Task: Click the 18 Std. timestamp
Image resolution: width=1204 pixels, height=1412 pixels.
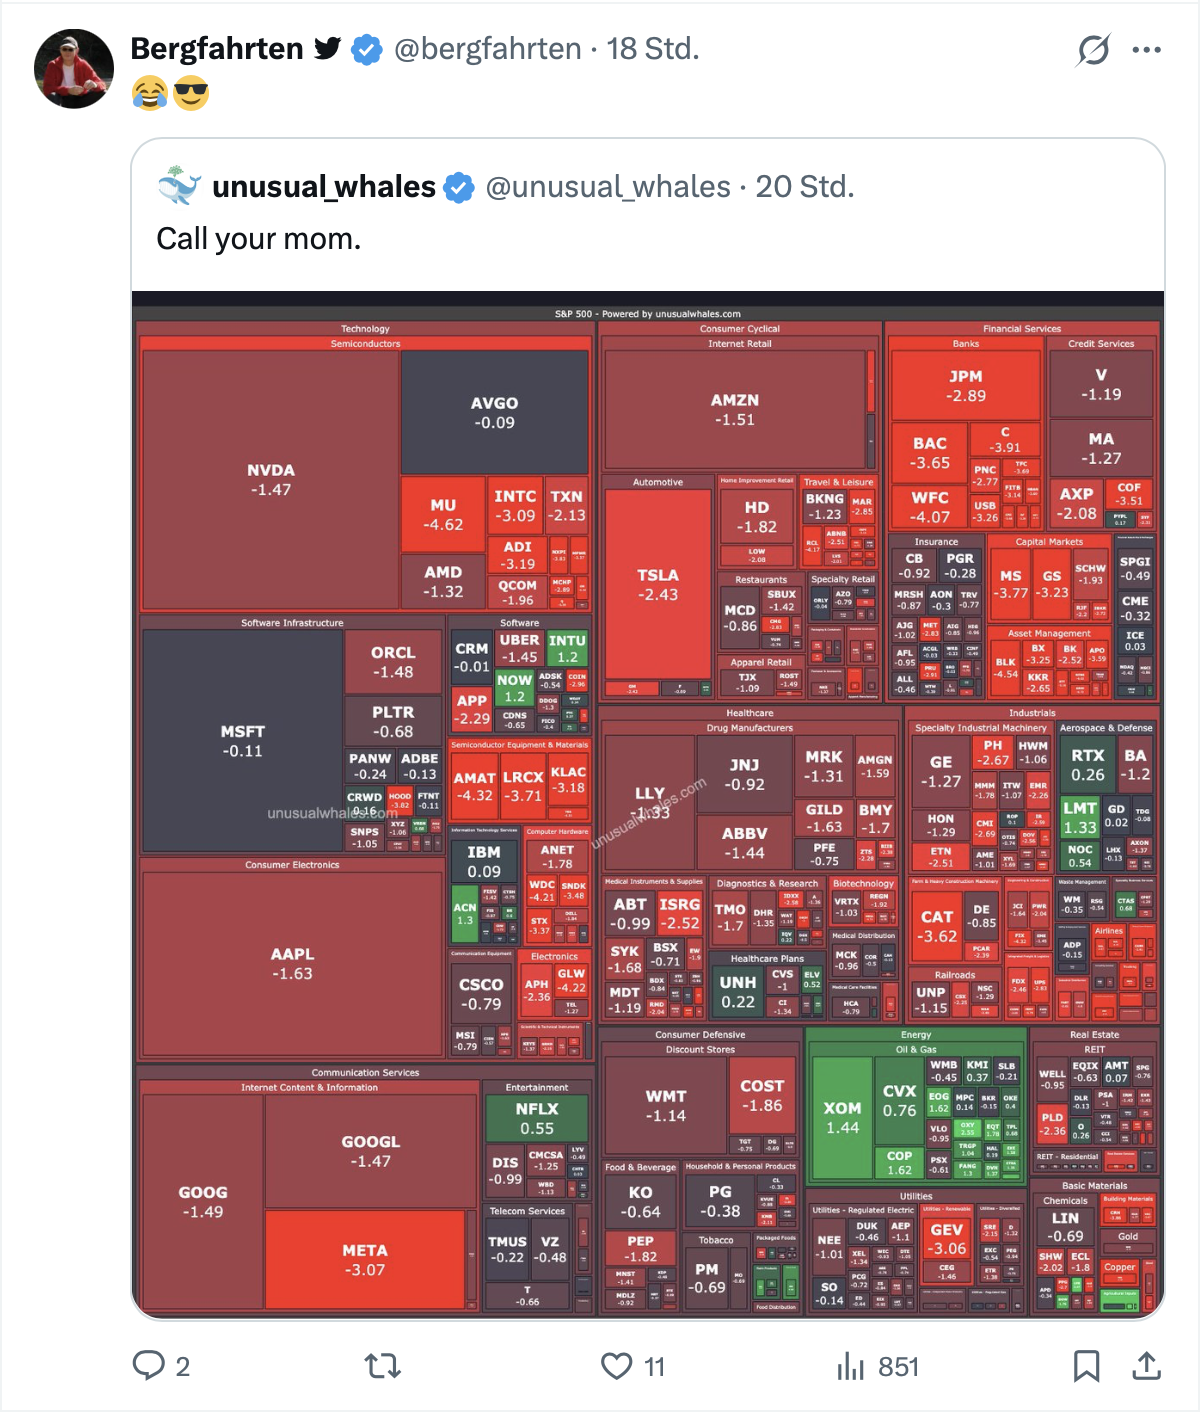Action: [653, 49]
